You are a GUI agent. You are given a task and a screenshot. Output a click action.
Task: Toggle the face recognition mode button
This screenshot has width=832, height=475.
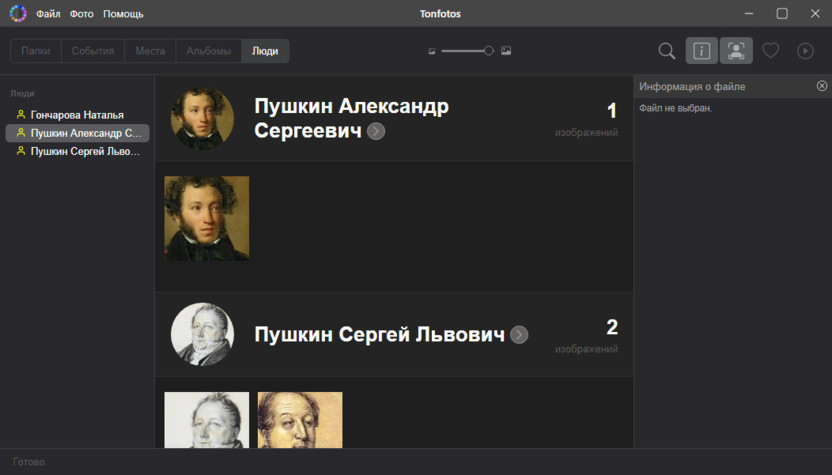736,50
